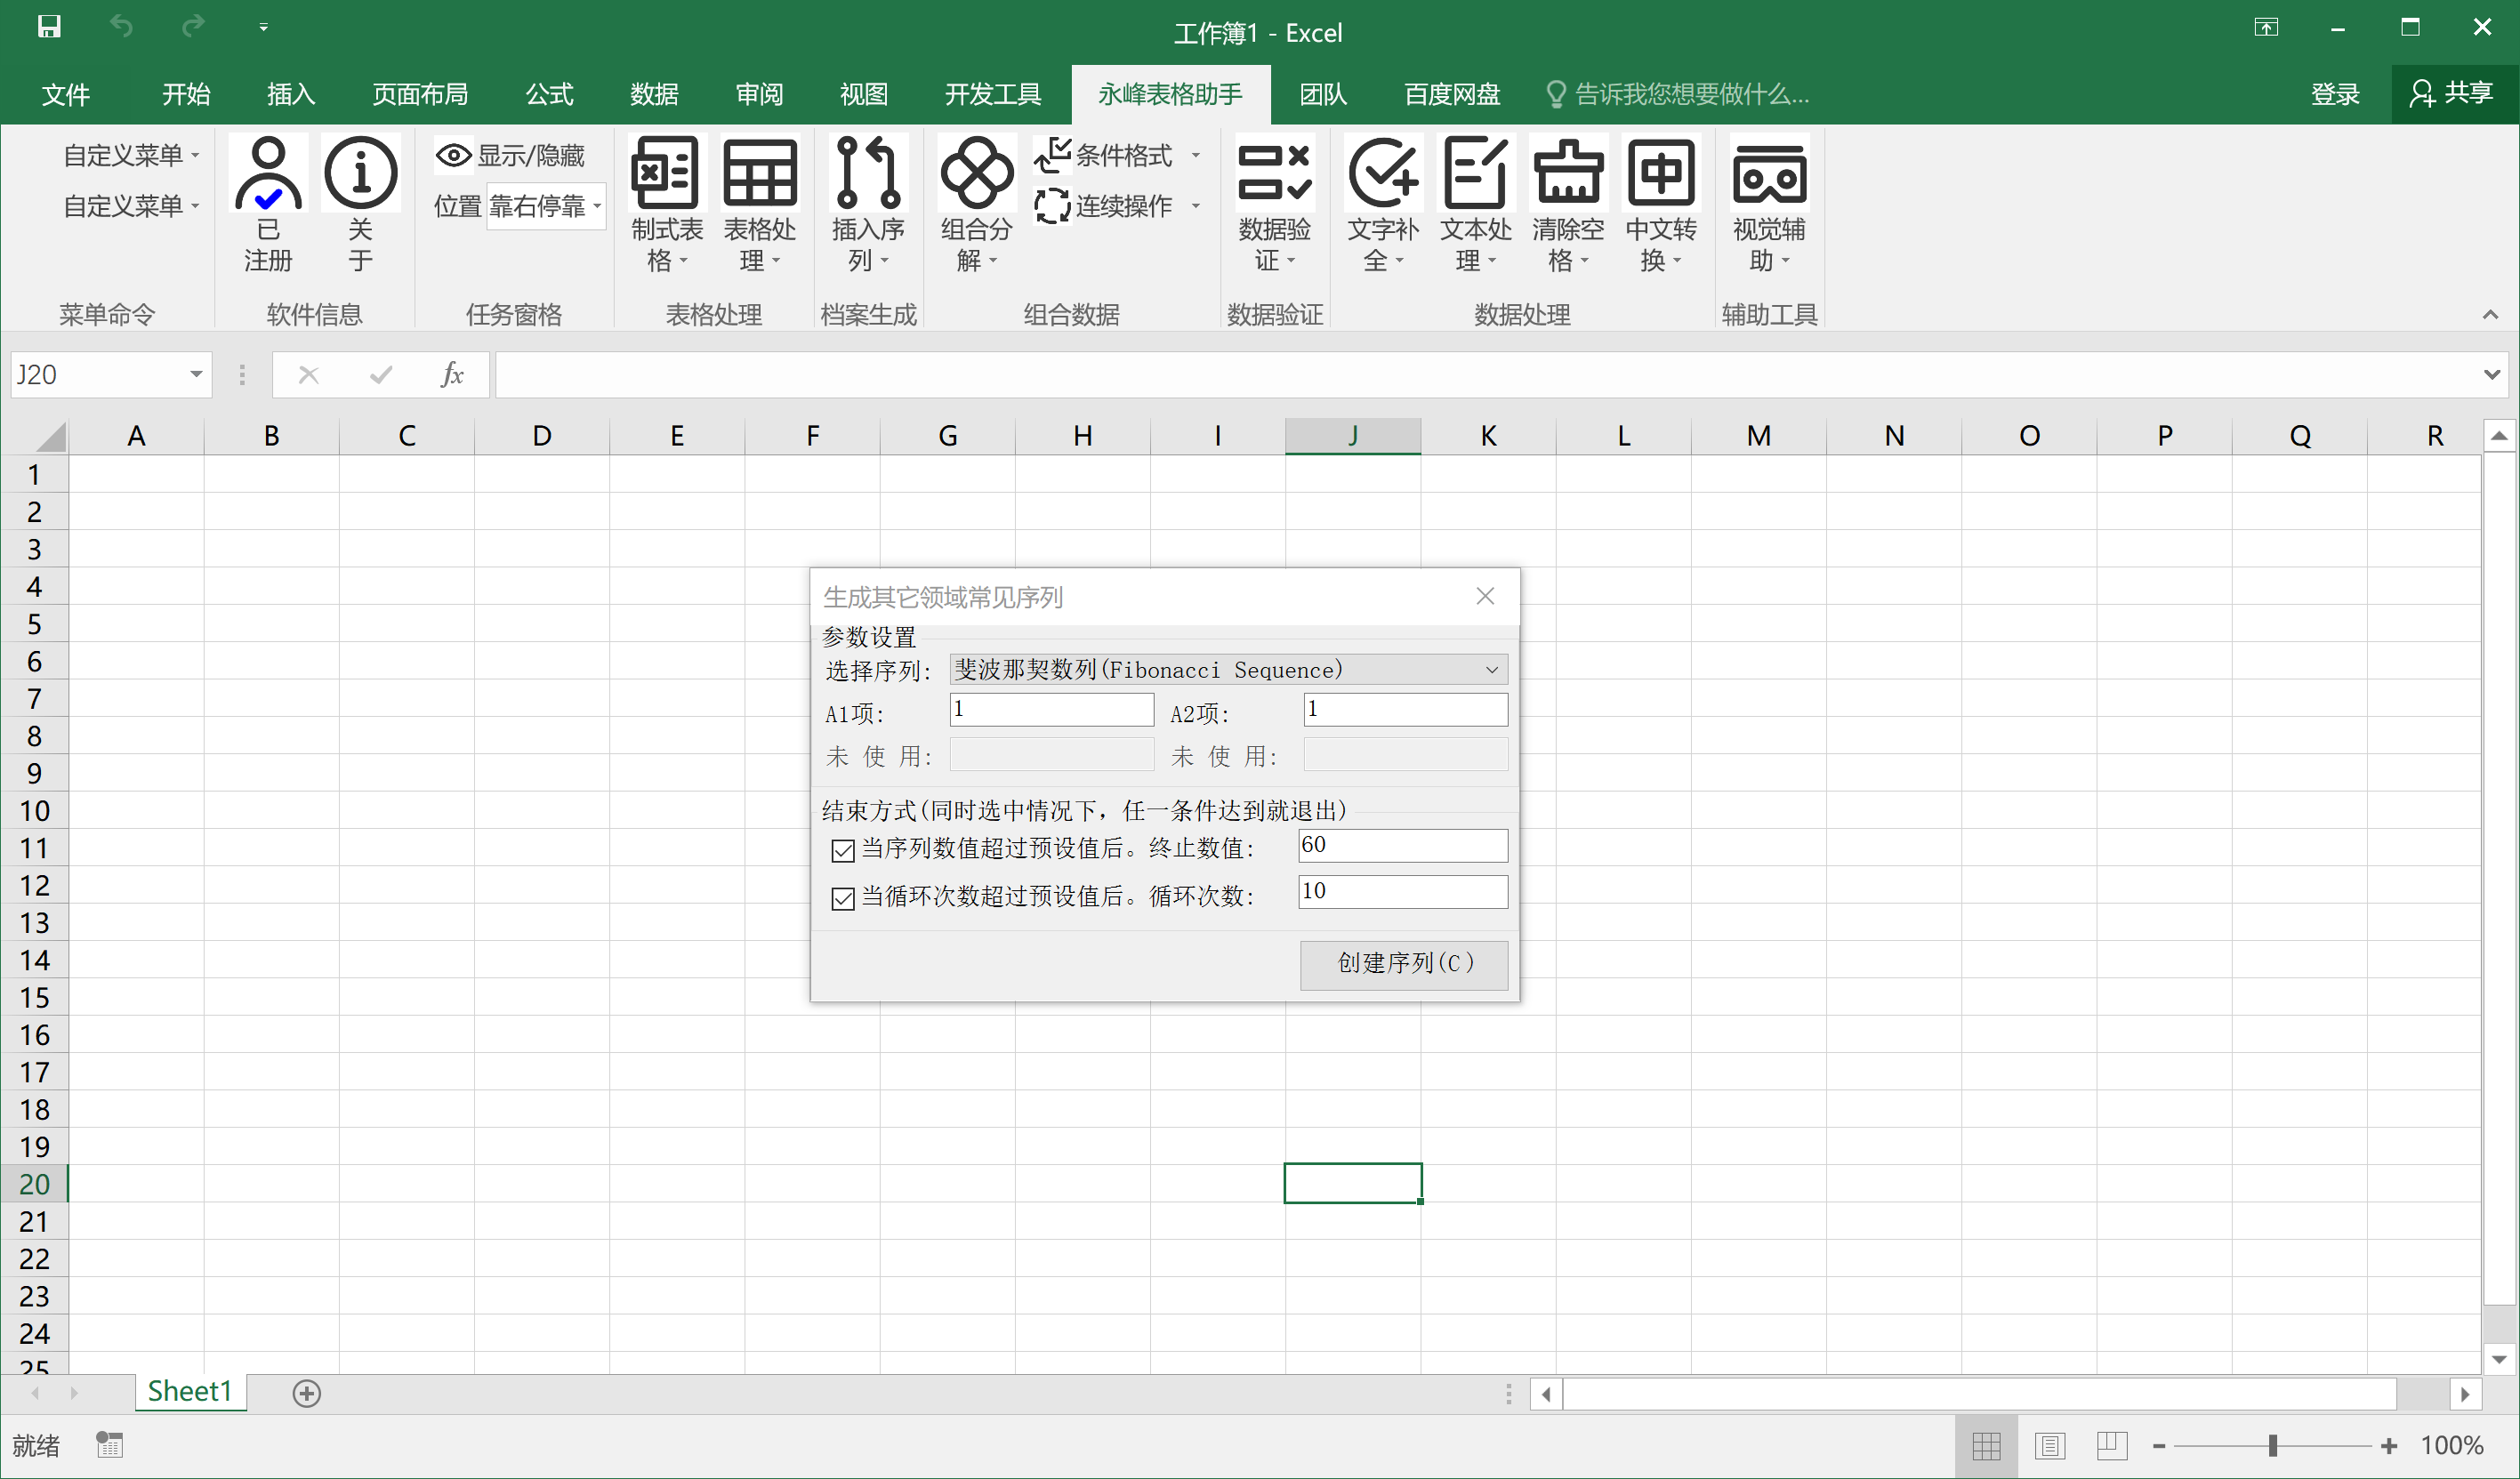
Task: Uncheck the 当循环次数超过预设值 loop option
Action: pyautogui.click(x=842, y=897)
